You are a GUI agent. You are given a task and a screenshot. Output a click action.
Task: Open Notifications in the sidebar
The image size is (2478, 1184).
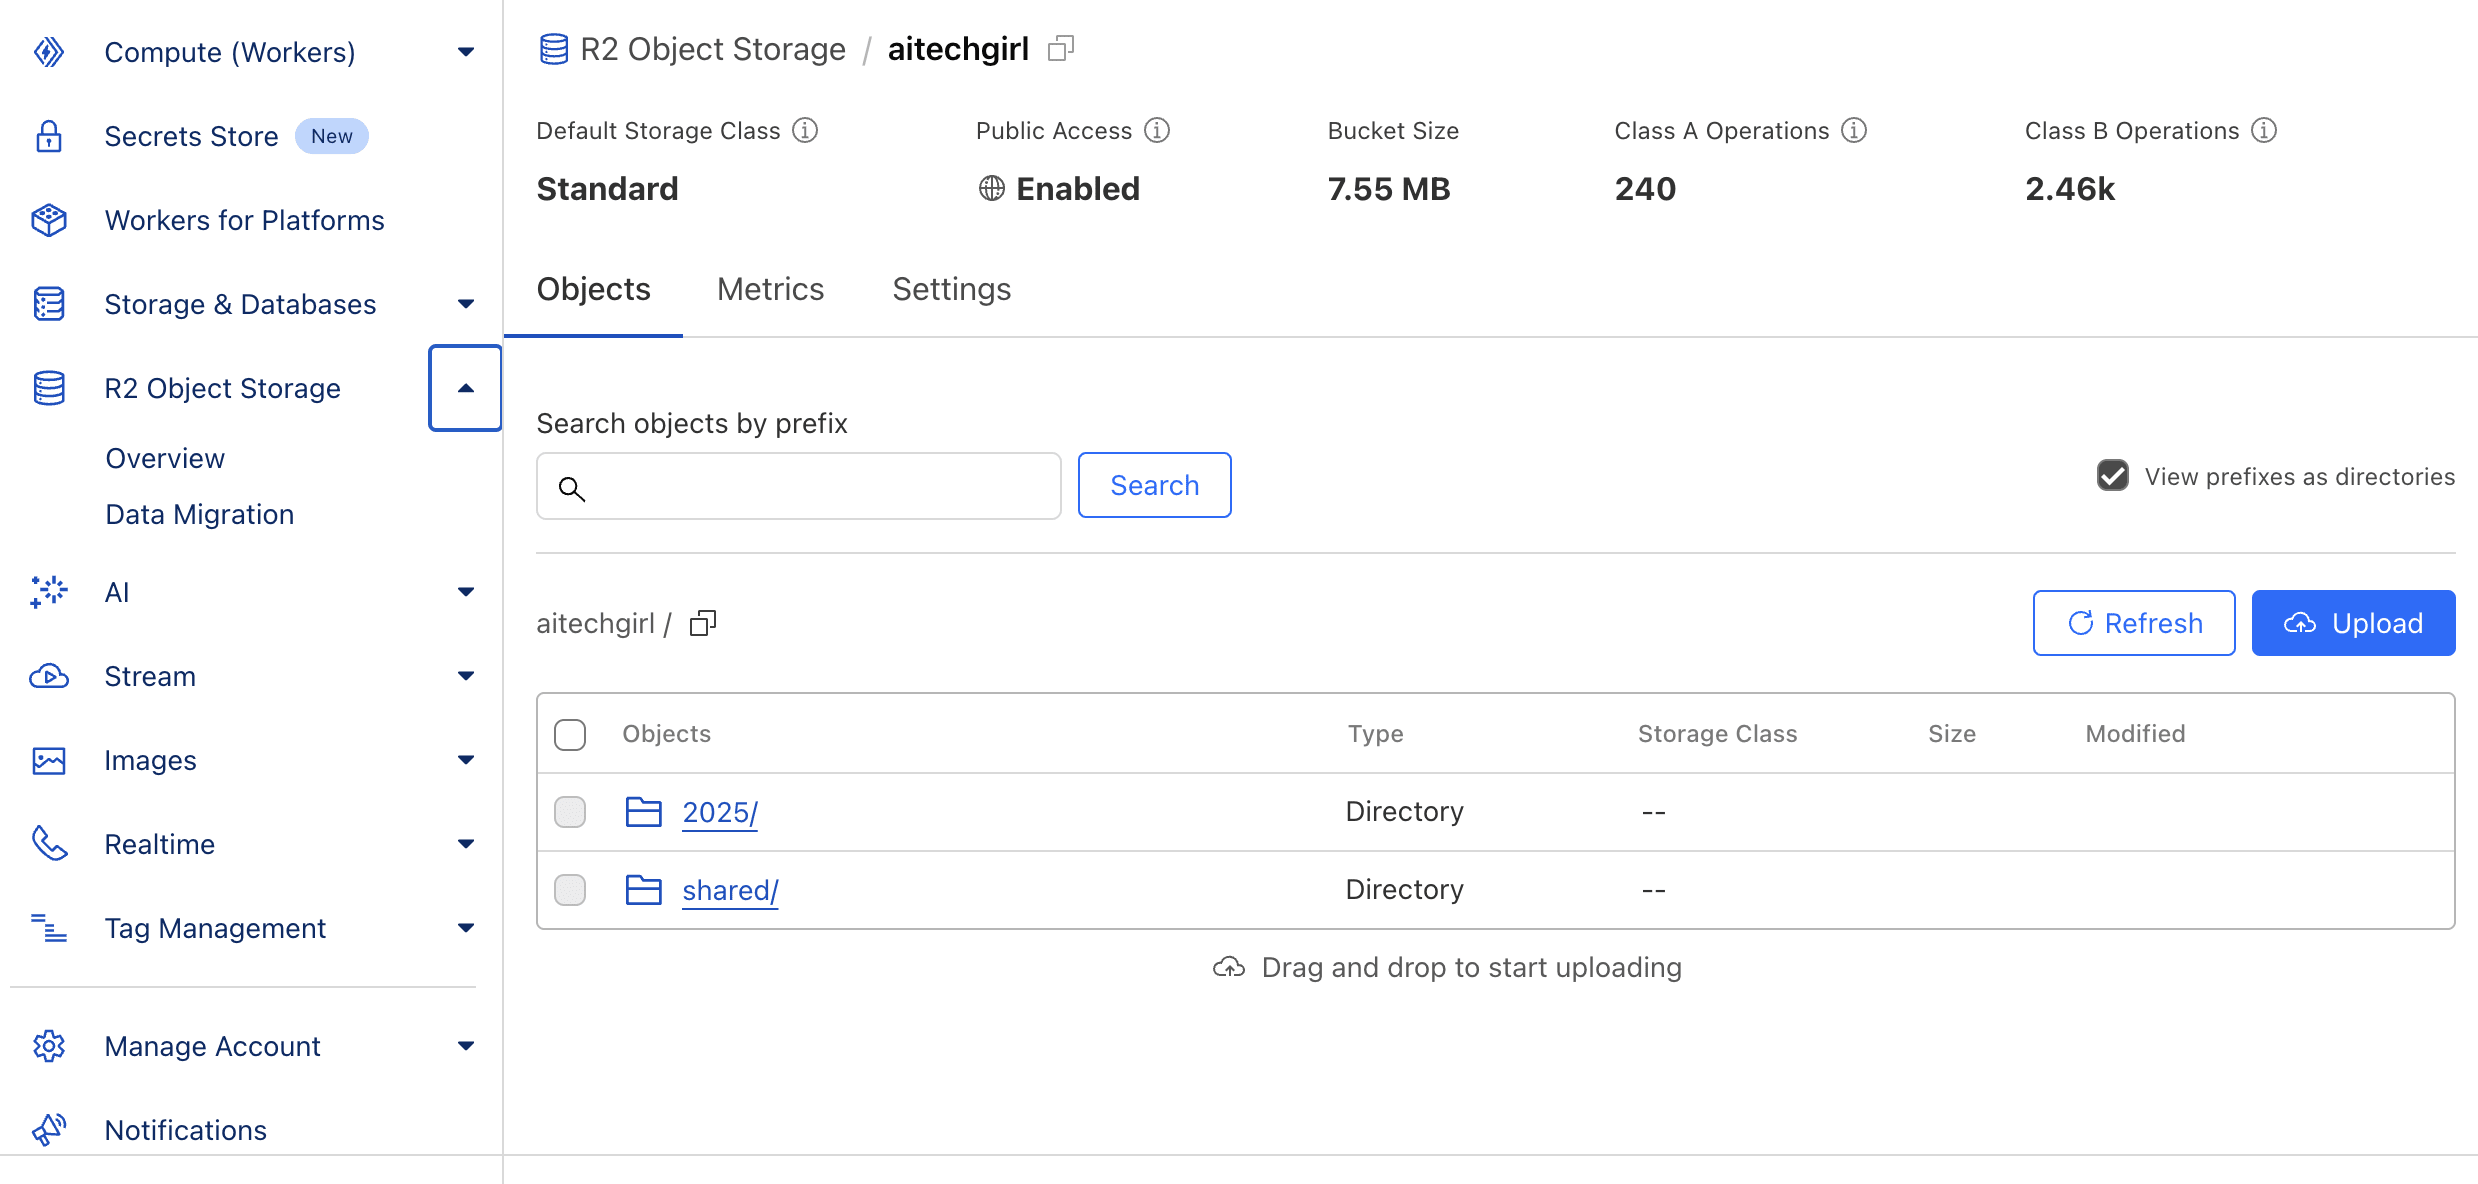pos(186,1130)
